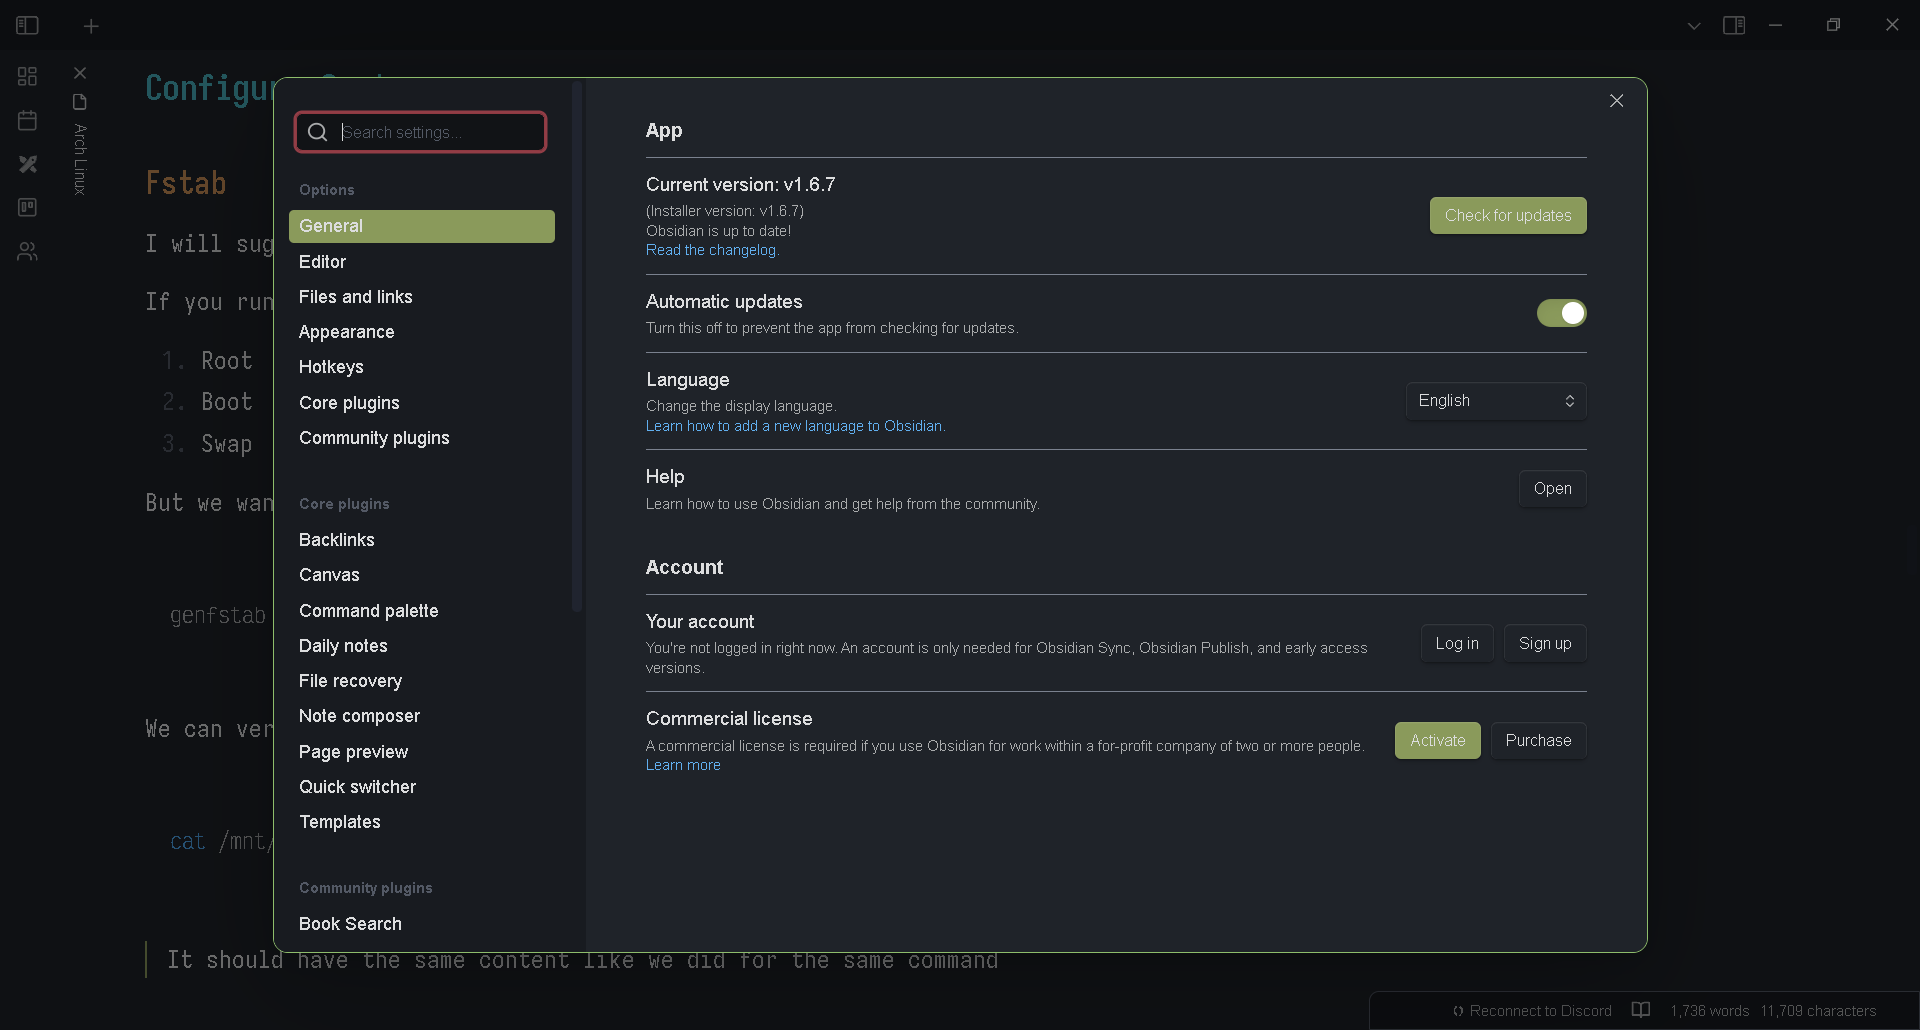The width and height of the screenshot is (1920, 1030).
Task: Open Appearance settings
Action: pyautogui.click(x=422, y=332)
